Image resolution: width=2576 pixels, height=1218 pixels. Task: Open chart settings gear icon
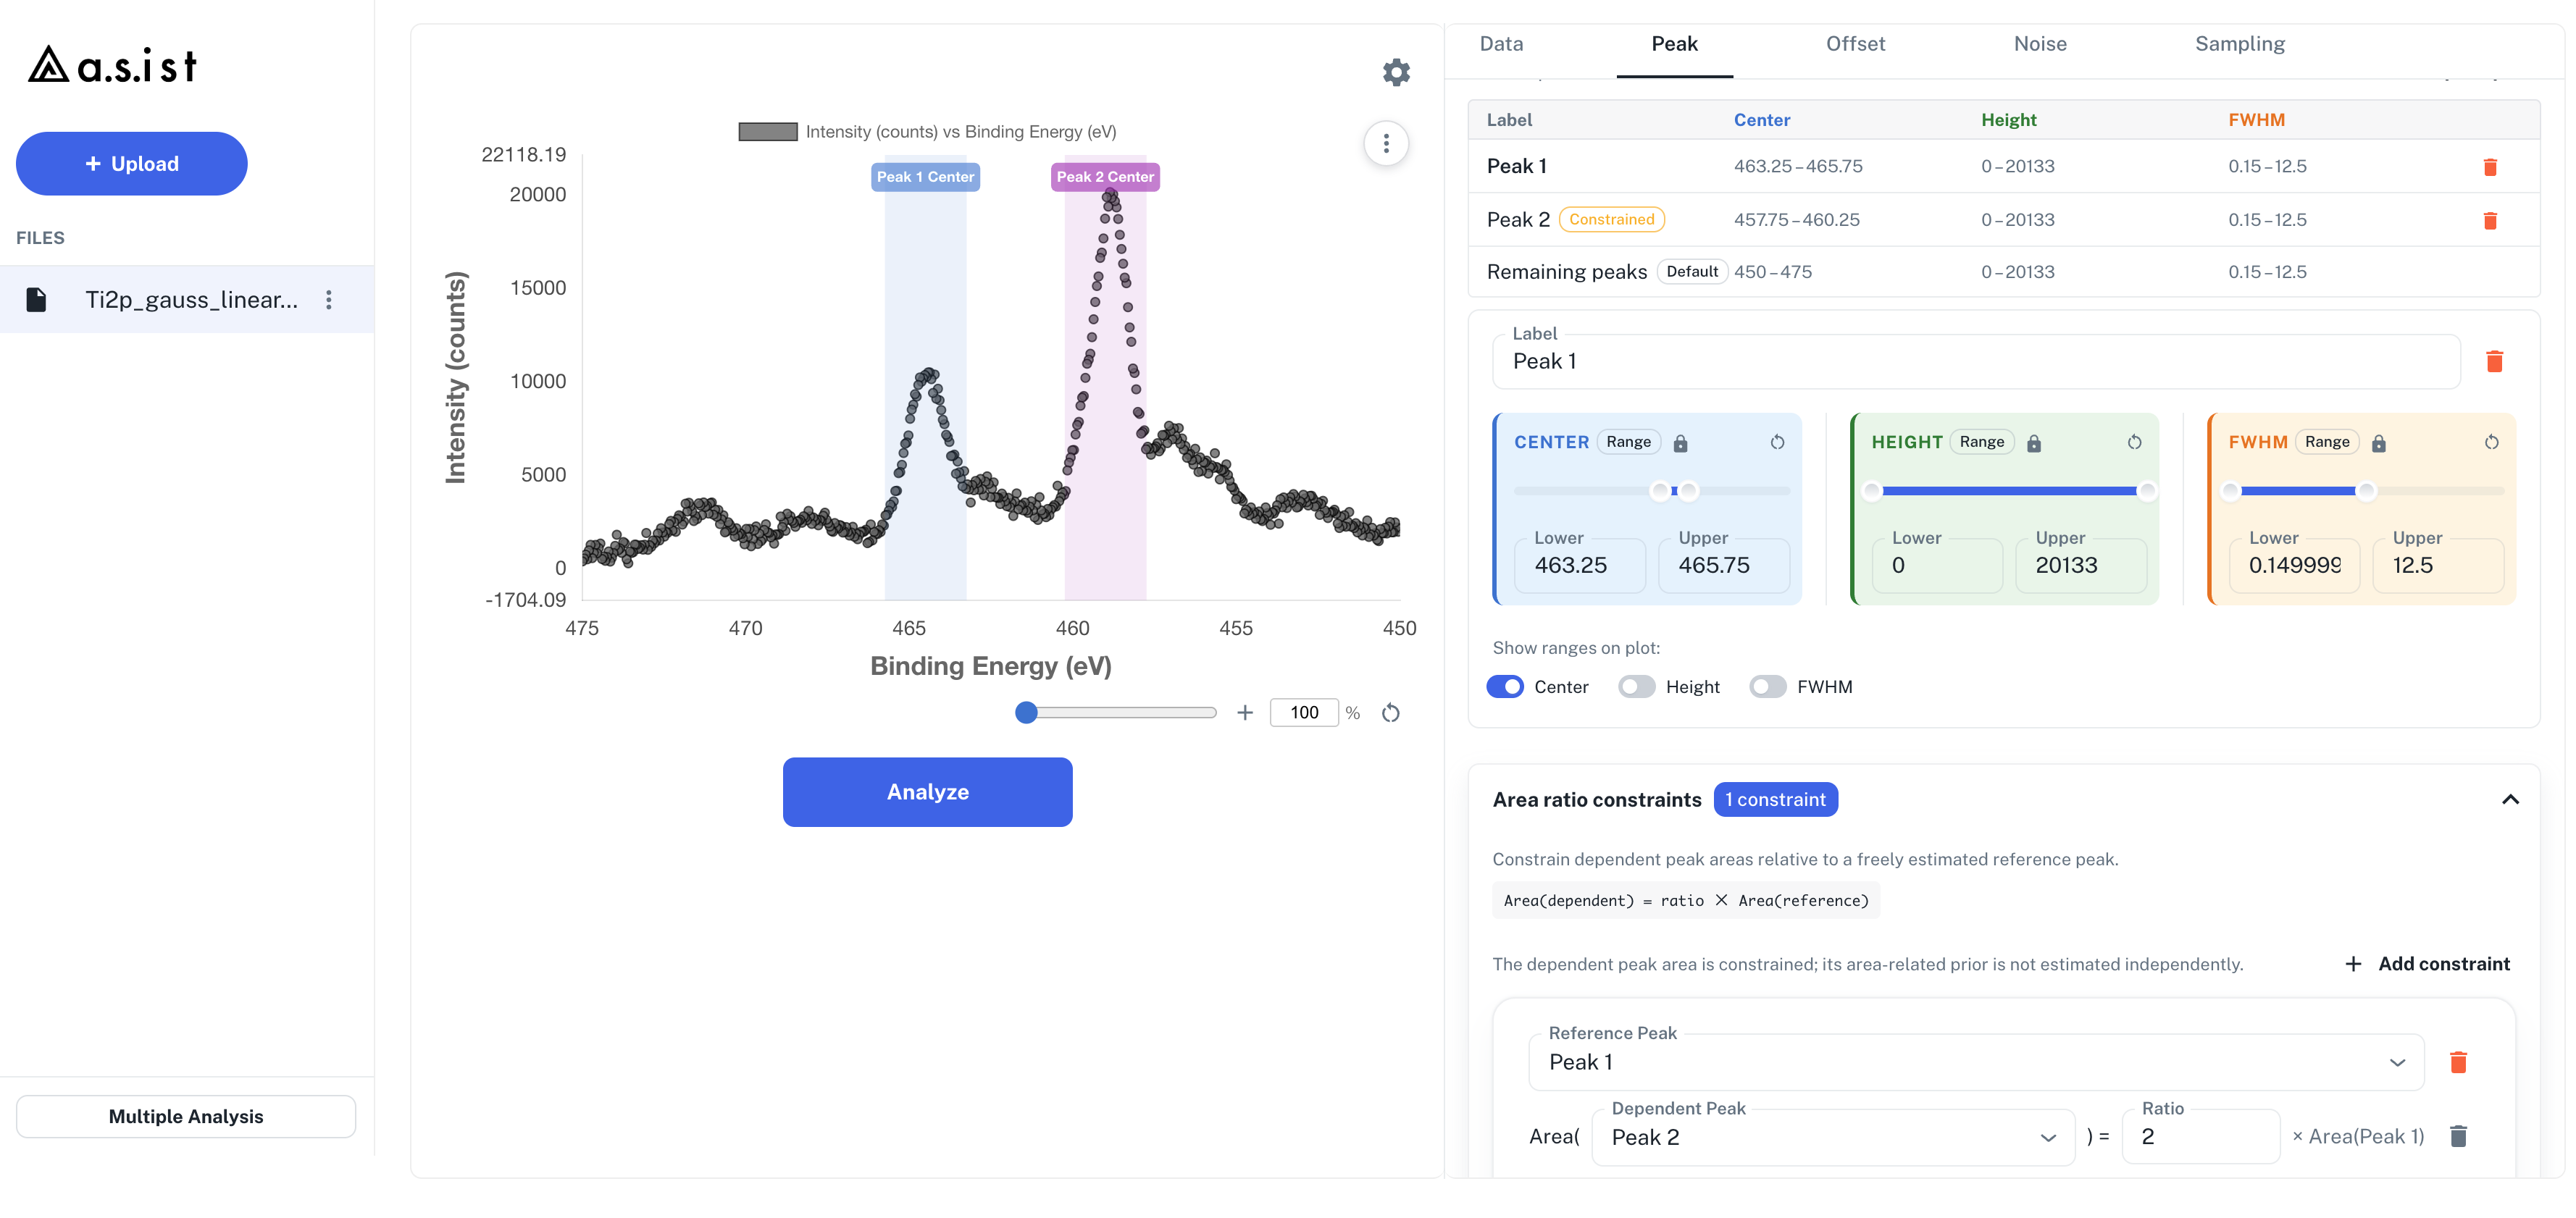[x=1396, y=72]
